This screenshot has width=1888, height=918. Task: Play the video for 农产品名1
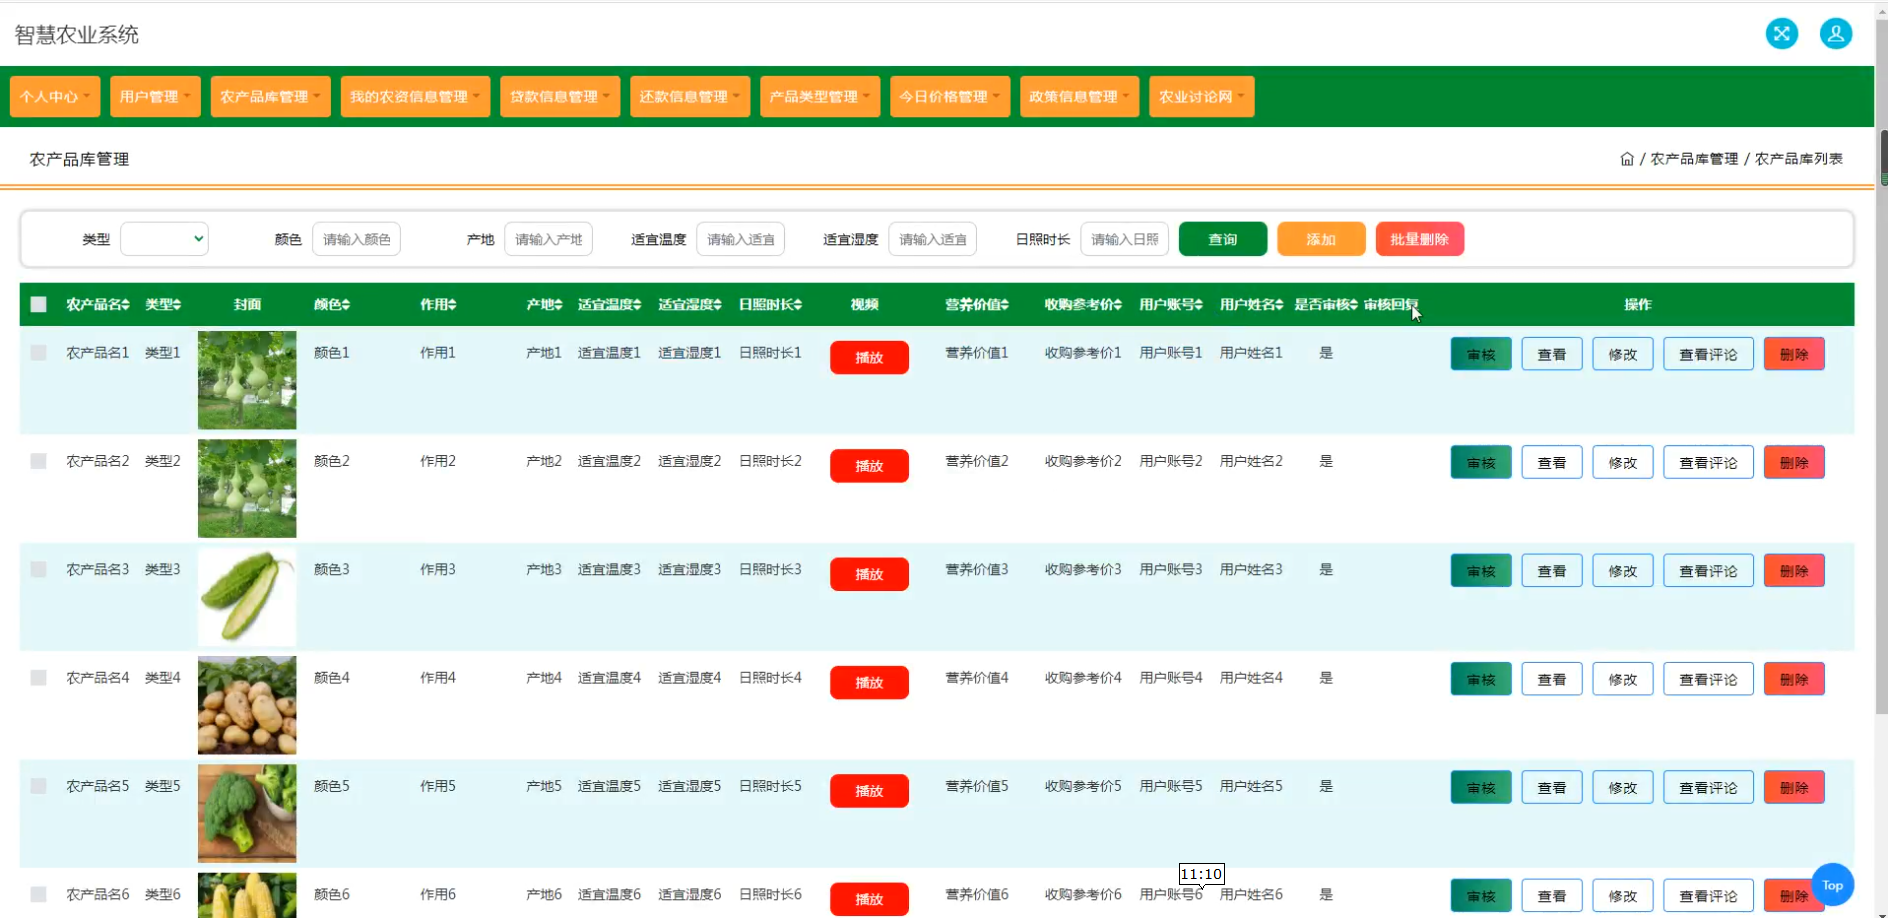click(869, 357)
